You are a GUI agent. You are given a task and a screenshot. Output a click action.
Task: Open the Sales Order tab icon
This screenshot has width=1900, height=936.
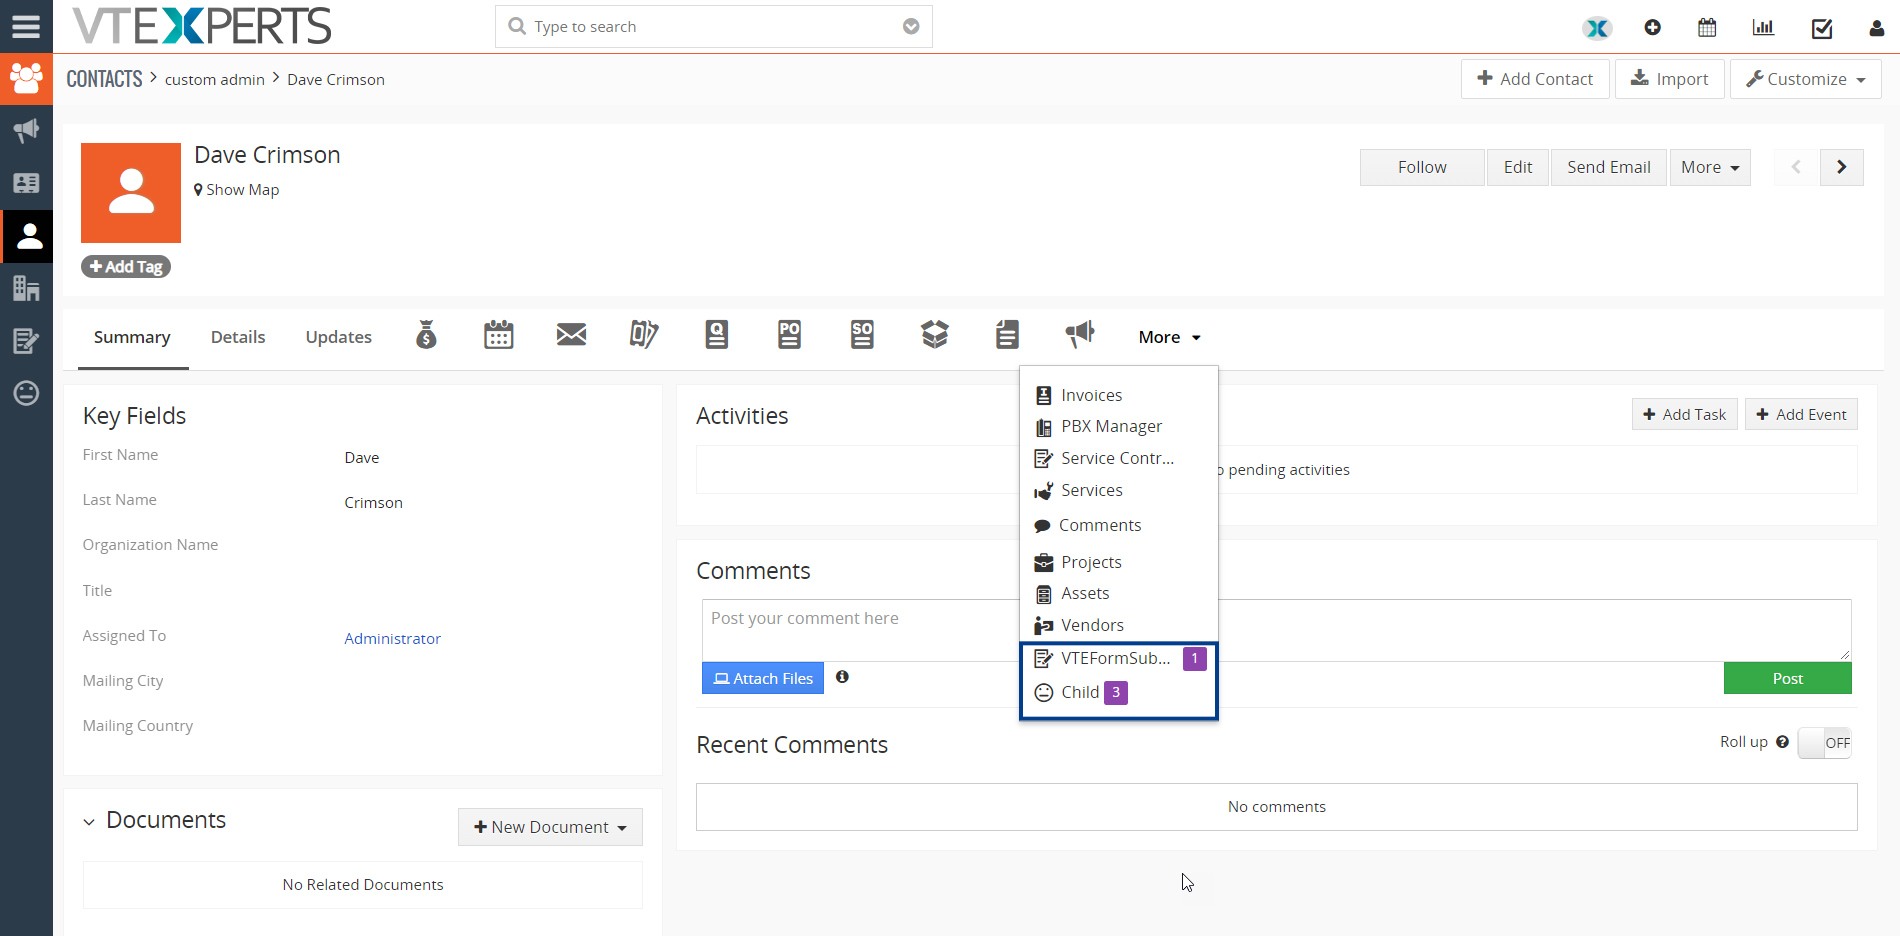(x=862, y=335)
